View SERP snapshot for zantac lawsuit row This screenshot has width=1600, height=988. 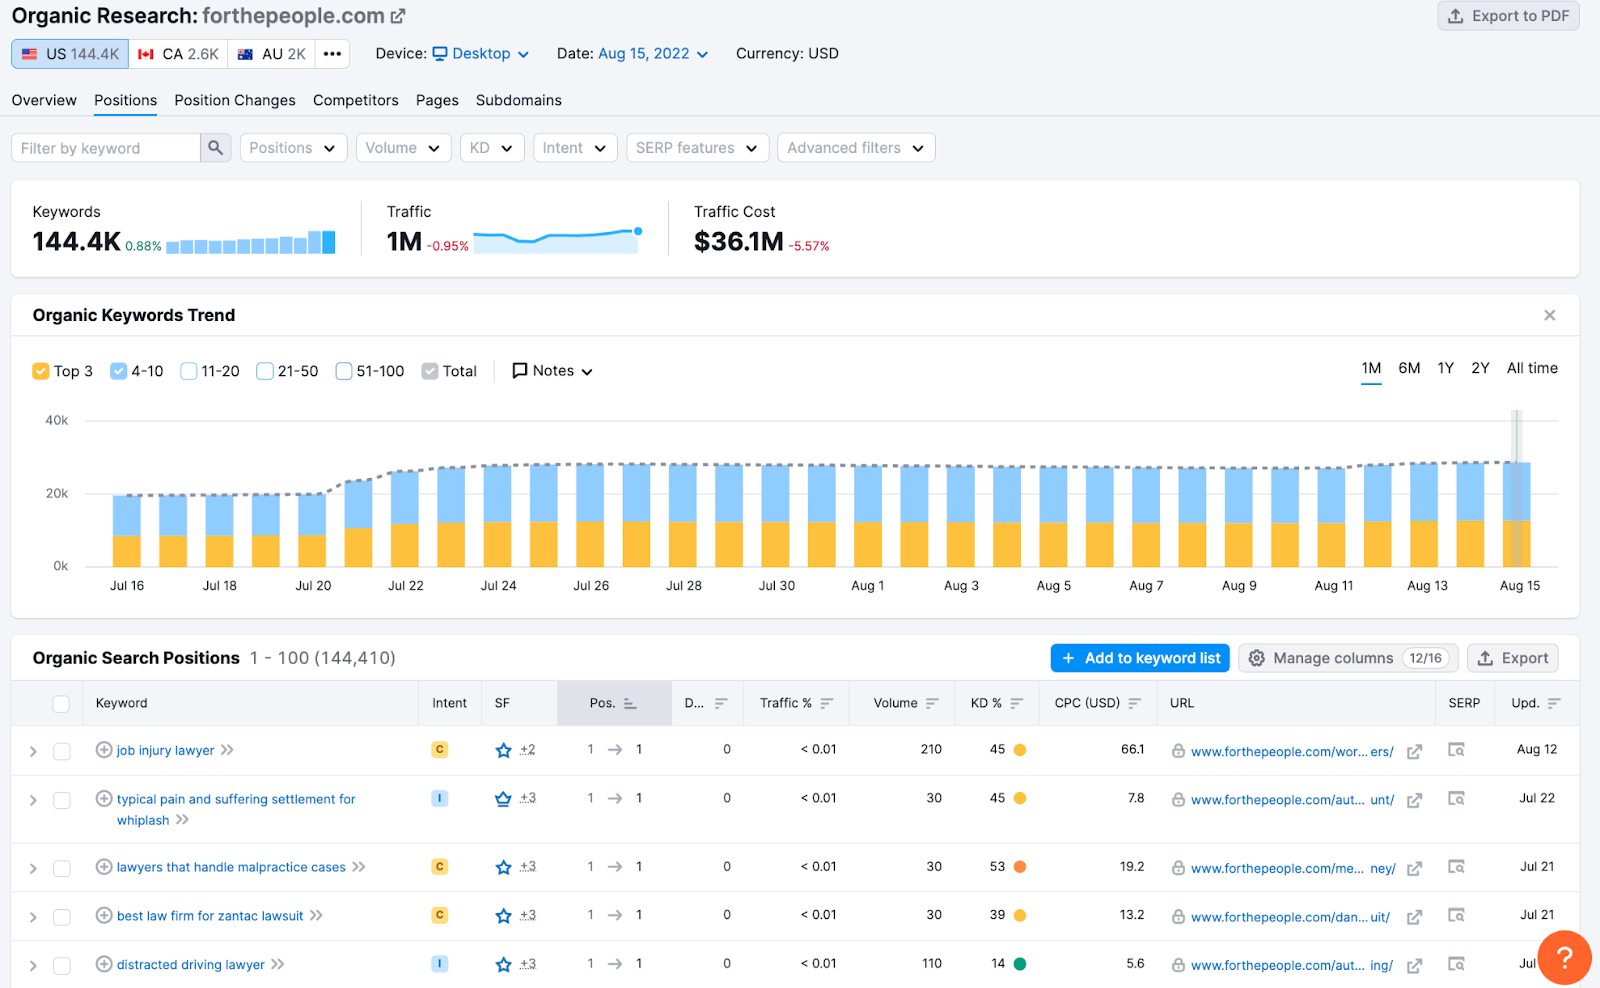point(1457,915)
